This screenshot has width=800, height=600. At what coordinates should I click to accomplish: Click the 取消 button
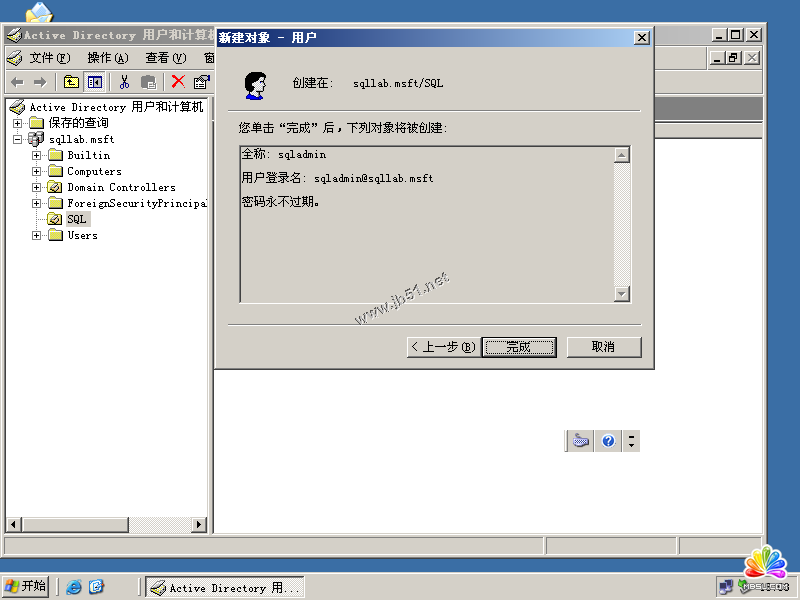click(603, 347)
